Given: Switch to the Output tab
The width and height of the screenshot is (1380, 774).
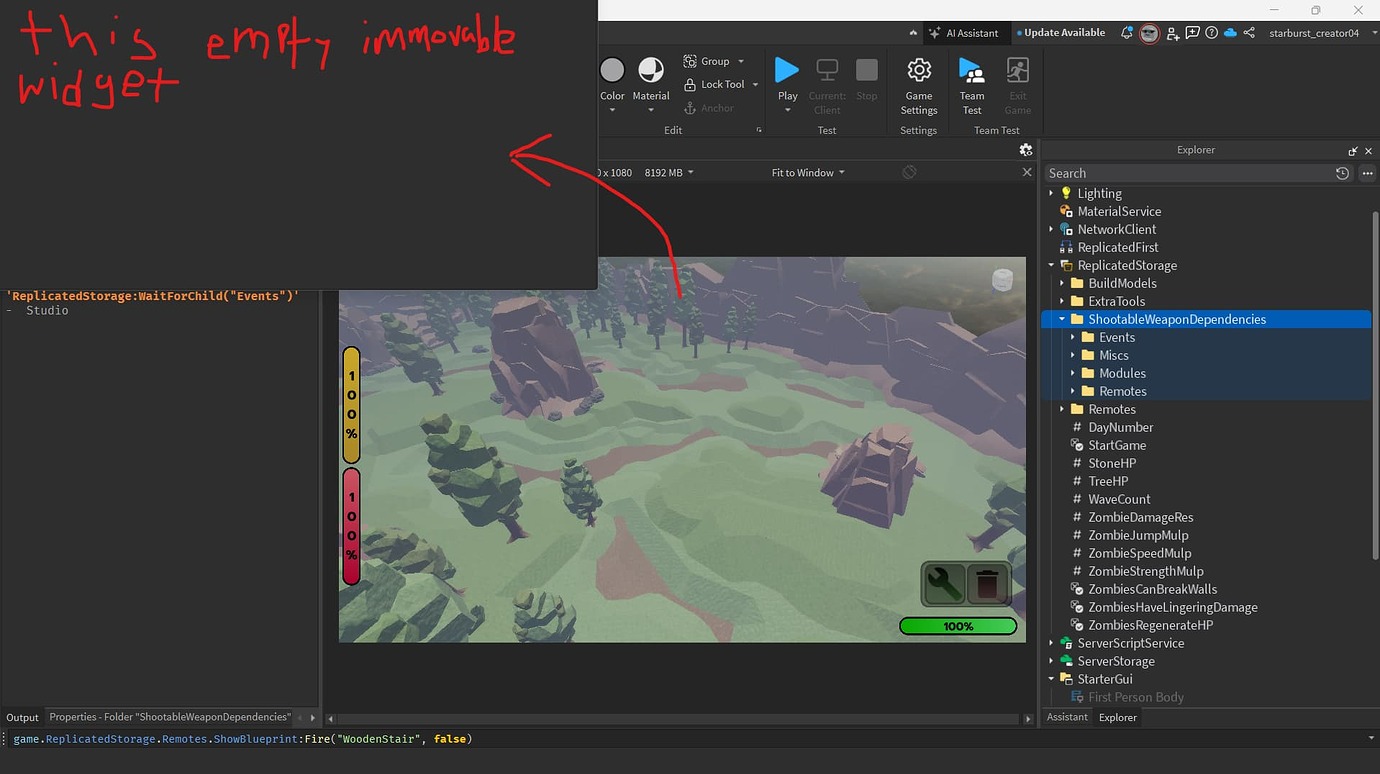Looking at the screenshot, I should tap(22, 717).
